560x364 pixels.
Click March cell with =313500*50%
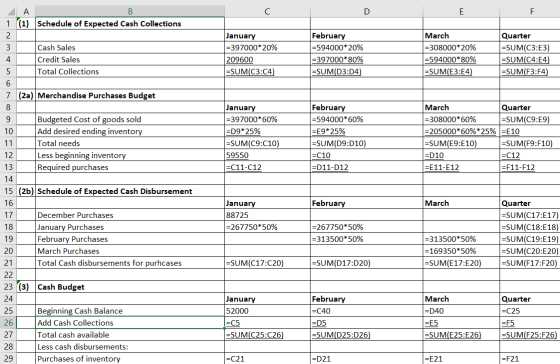pyautogui.click(x=461, y=239)
